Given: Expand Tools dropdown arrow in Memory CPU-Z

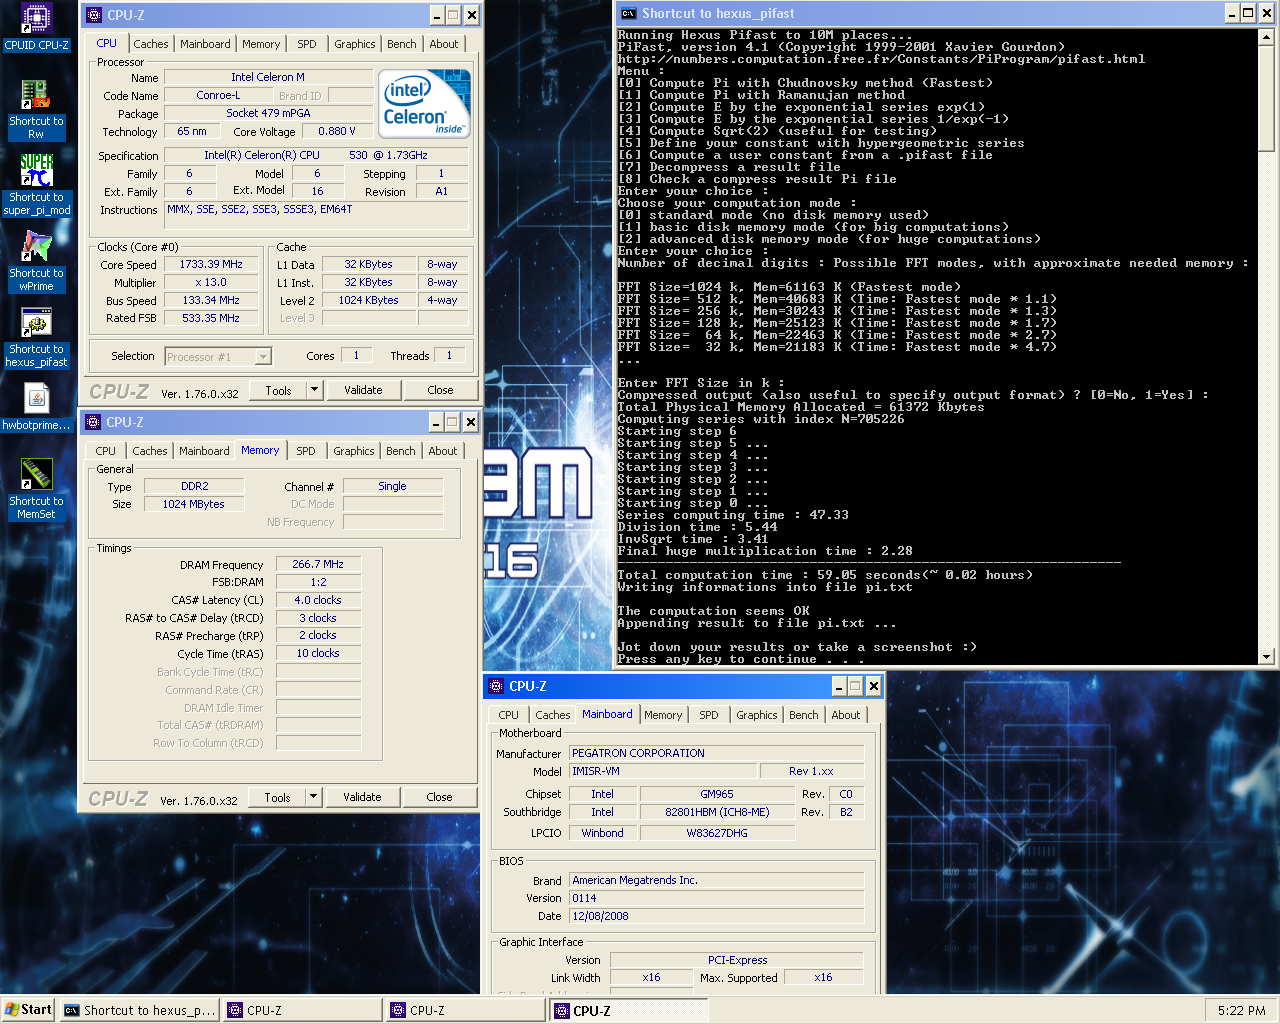Looking at the screenshot, I should tap(313, 797).
